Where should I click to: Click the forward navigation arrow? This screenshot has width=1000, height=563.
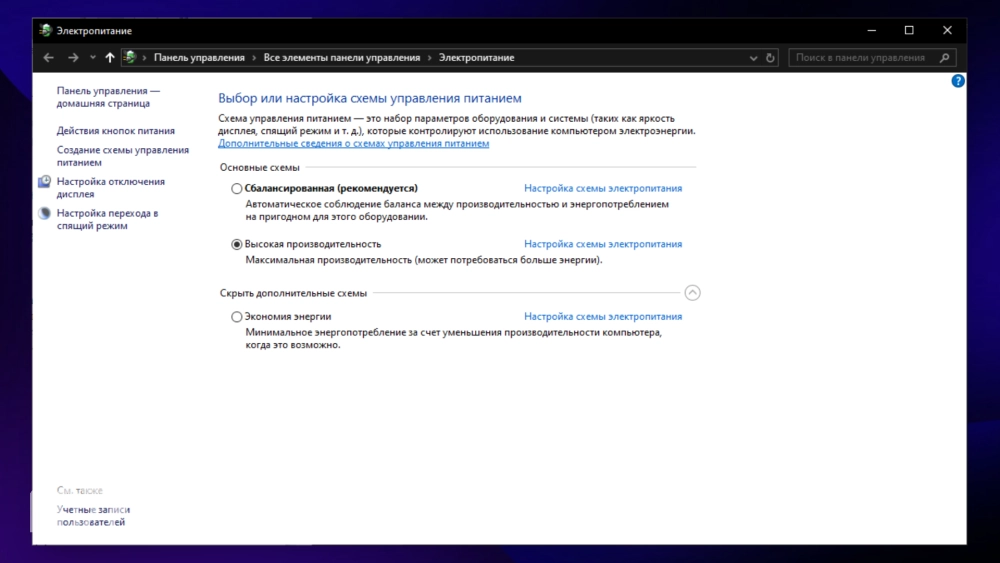73,57
